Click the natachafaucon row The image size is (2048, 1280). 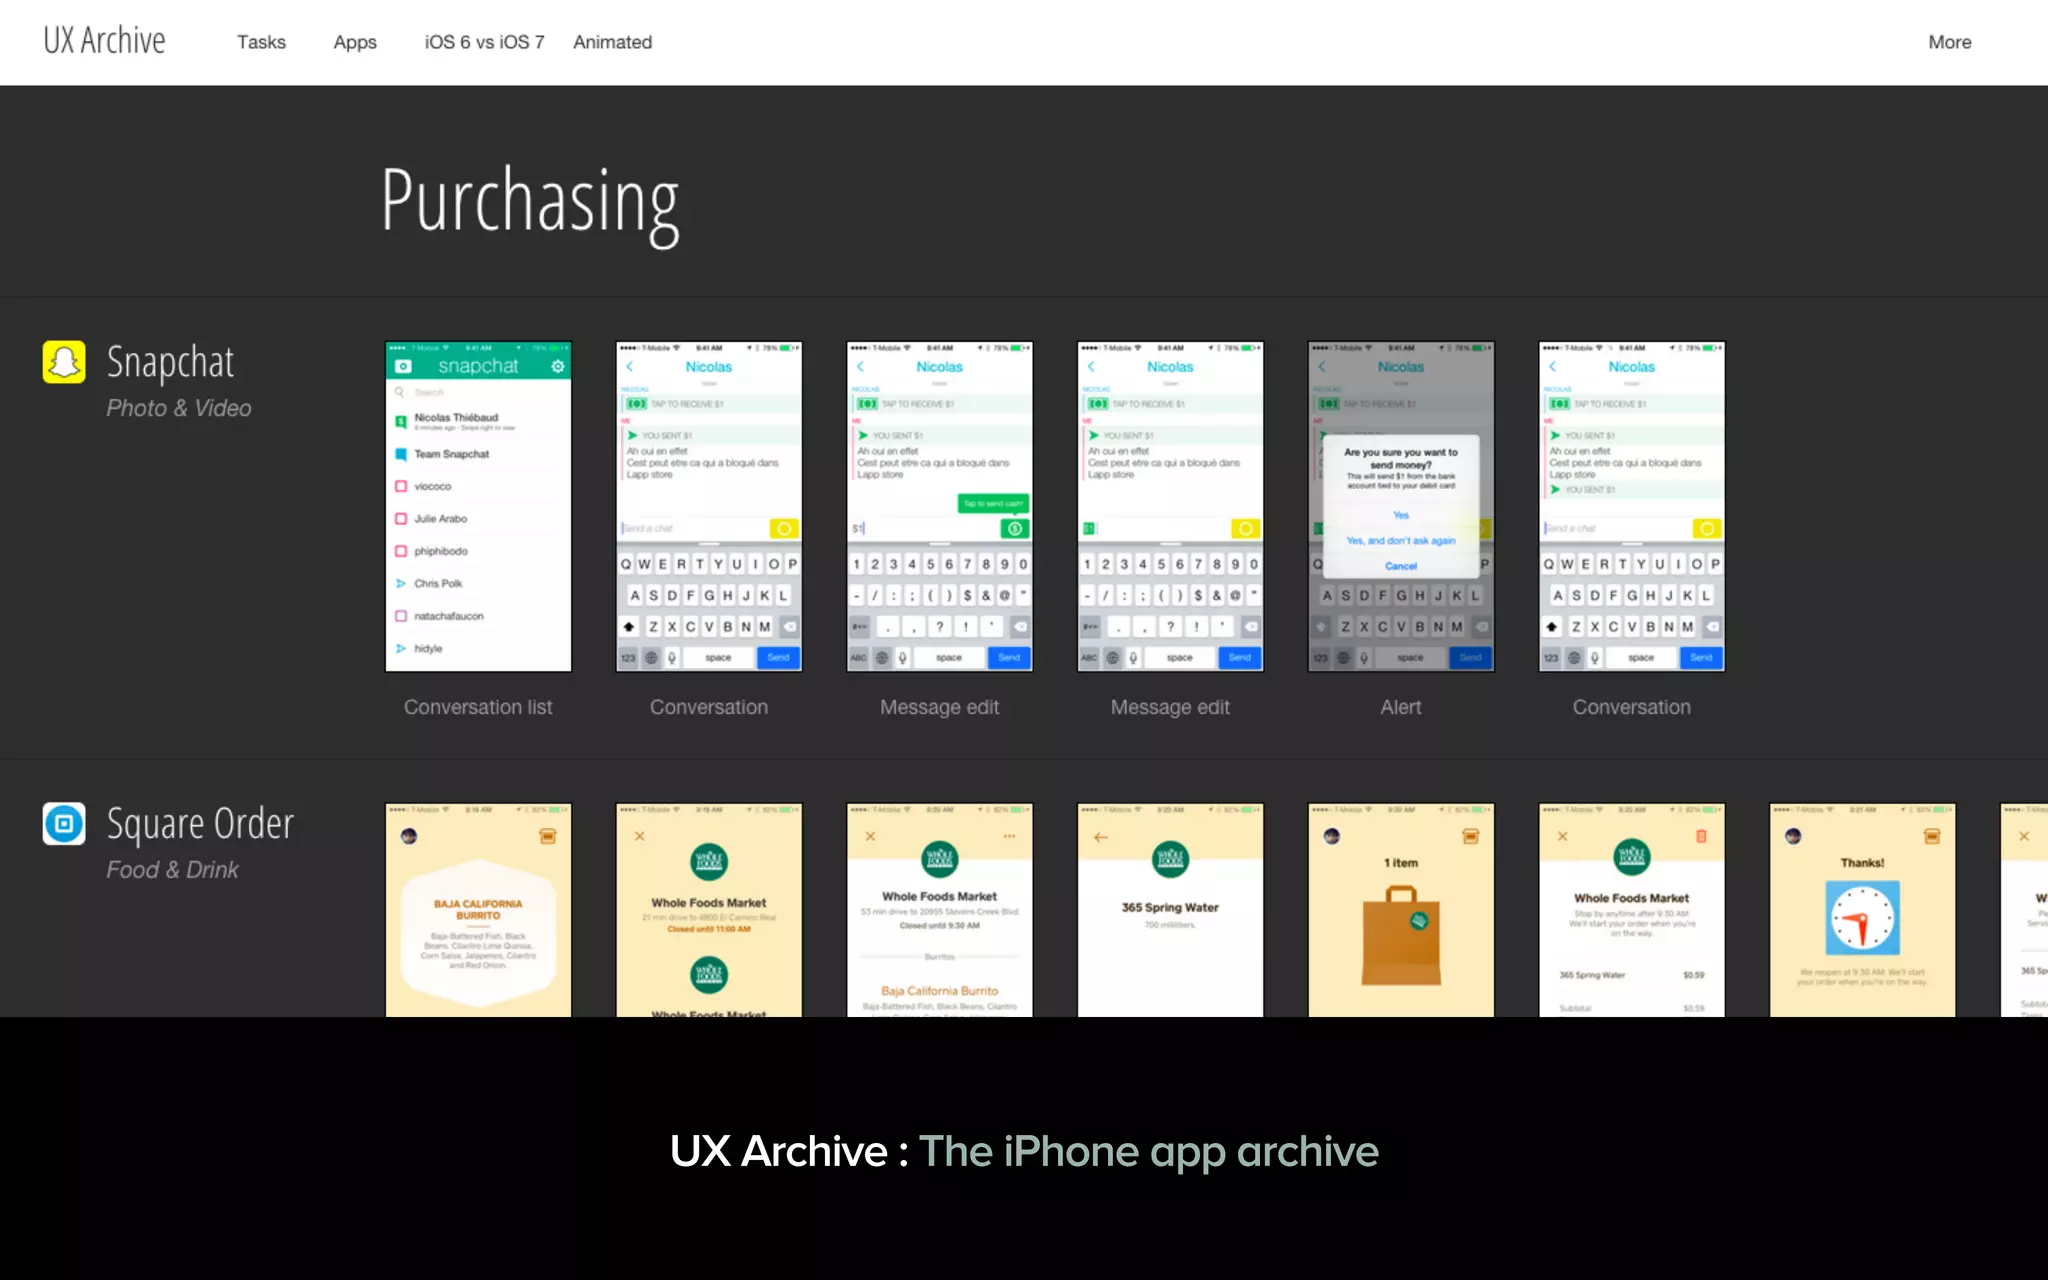click(478, 616)
